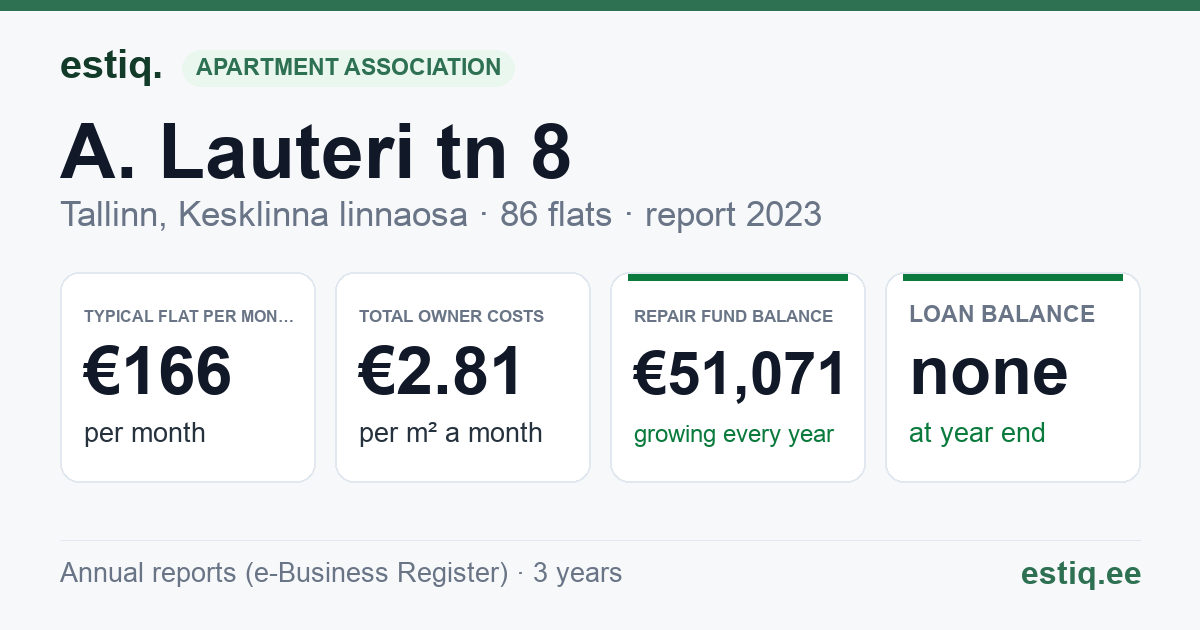Click the REPAIR FUND BALANCE label
The width and height of the screenshot is (1200, 630).
point(734,316)
